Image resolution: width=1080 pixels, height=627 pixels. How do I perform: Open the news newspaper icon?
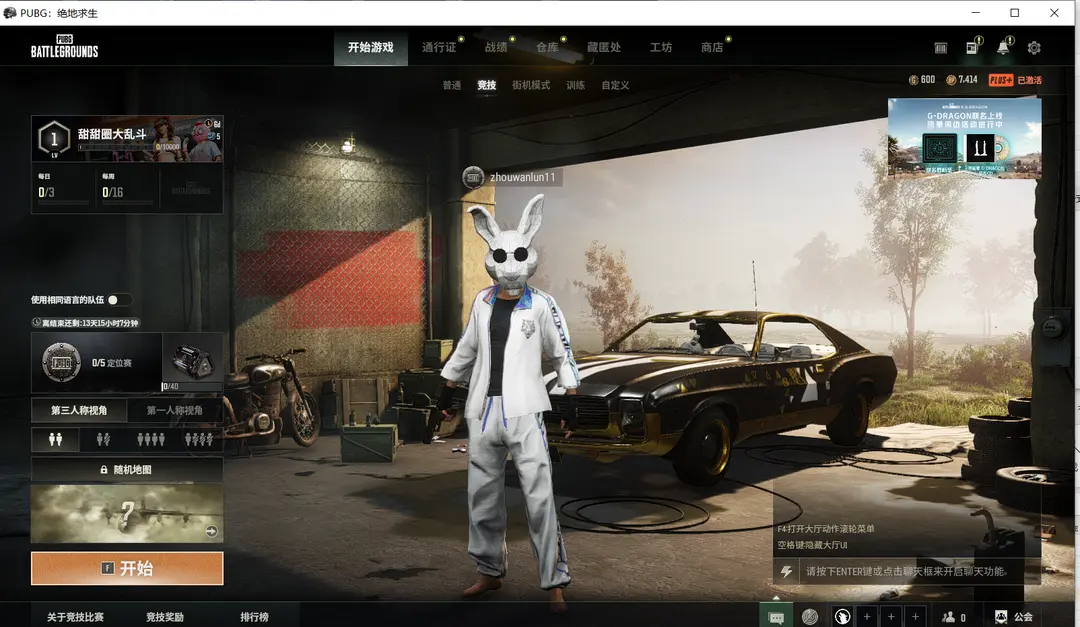(973, 47)
